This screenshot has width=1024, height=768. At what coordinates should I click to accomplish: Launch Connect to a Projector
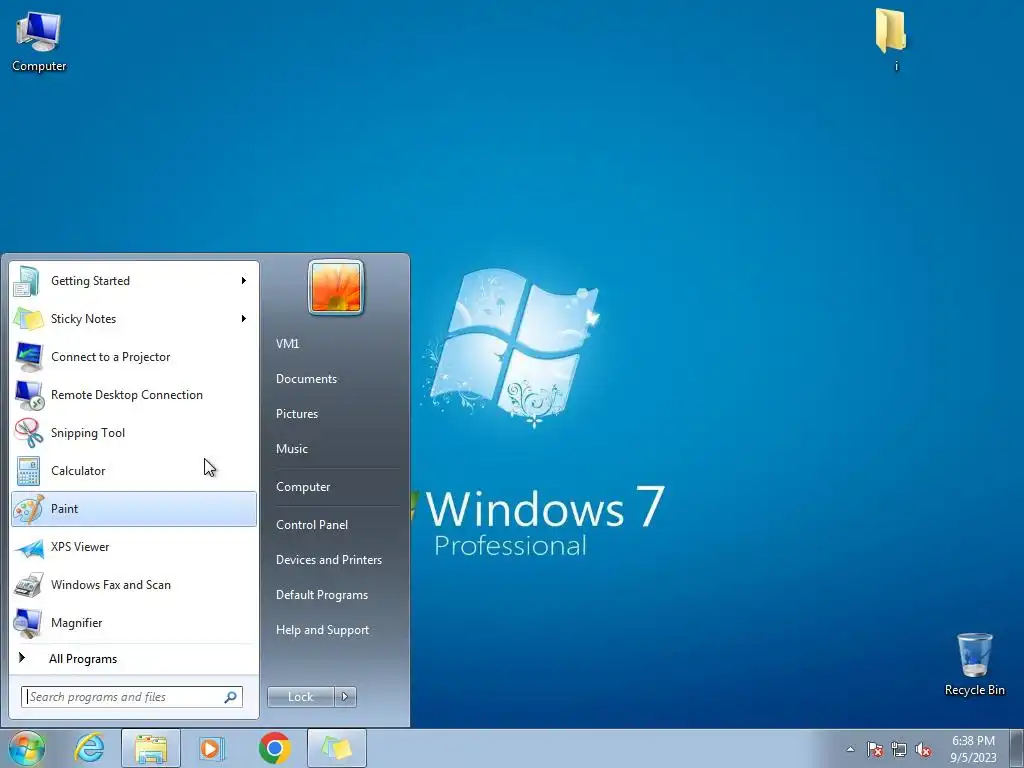pyautogui.click(x=134, y=357)
